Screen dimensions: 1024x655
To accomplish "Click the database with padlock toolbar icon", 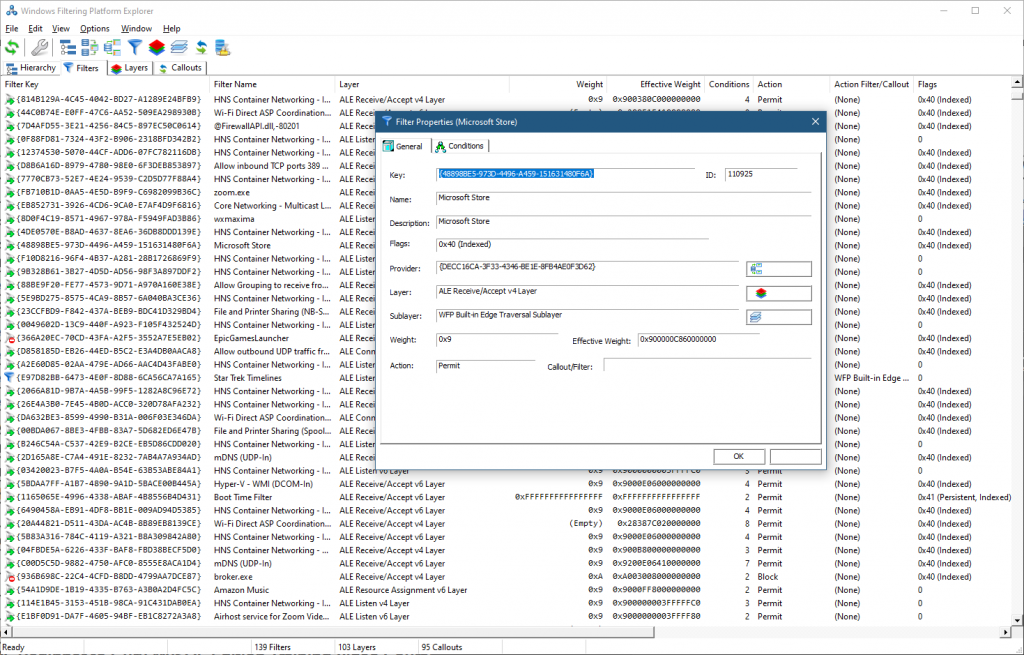I will coord(222,47).
